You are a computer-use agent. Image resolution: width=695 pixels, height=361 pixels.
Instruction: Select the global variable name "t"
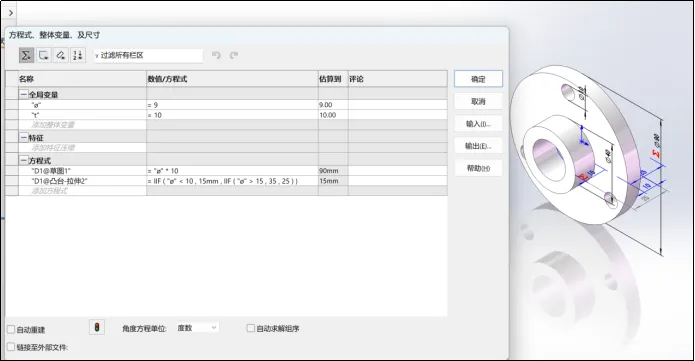pos(82,115)
